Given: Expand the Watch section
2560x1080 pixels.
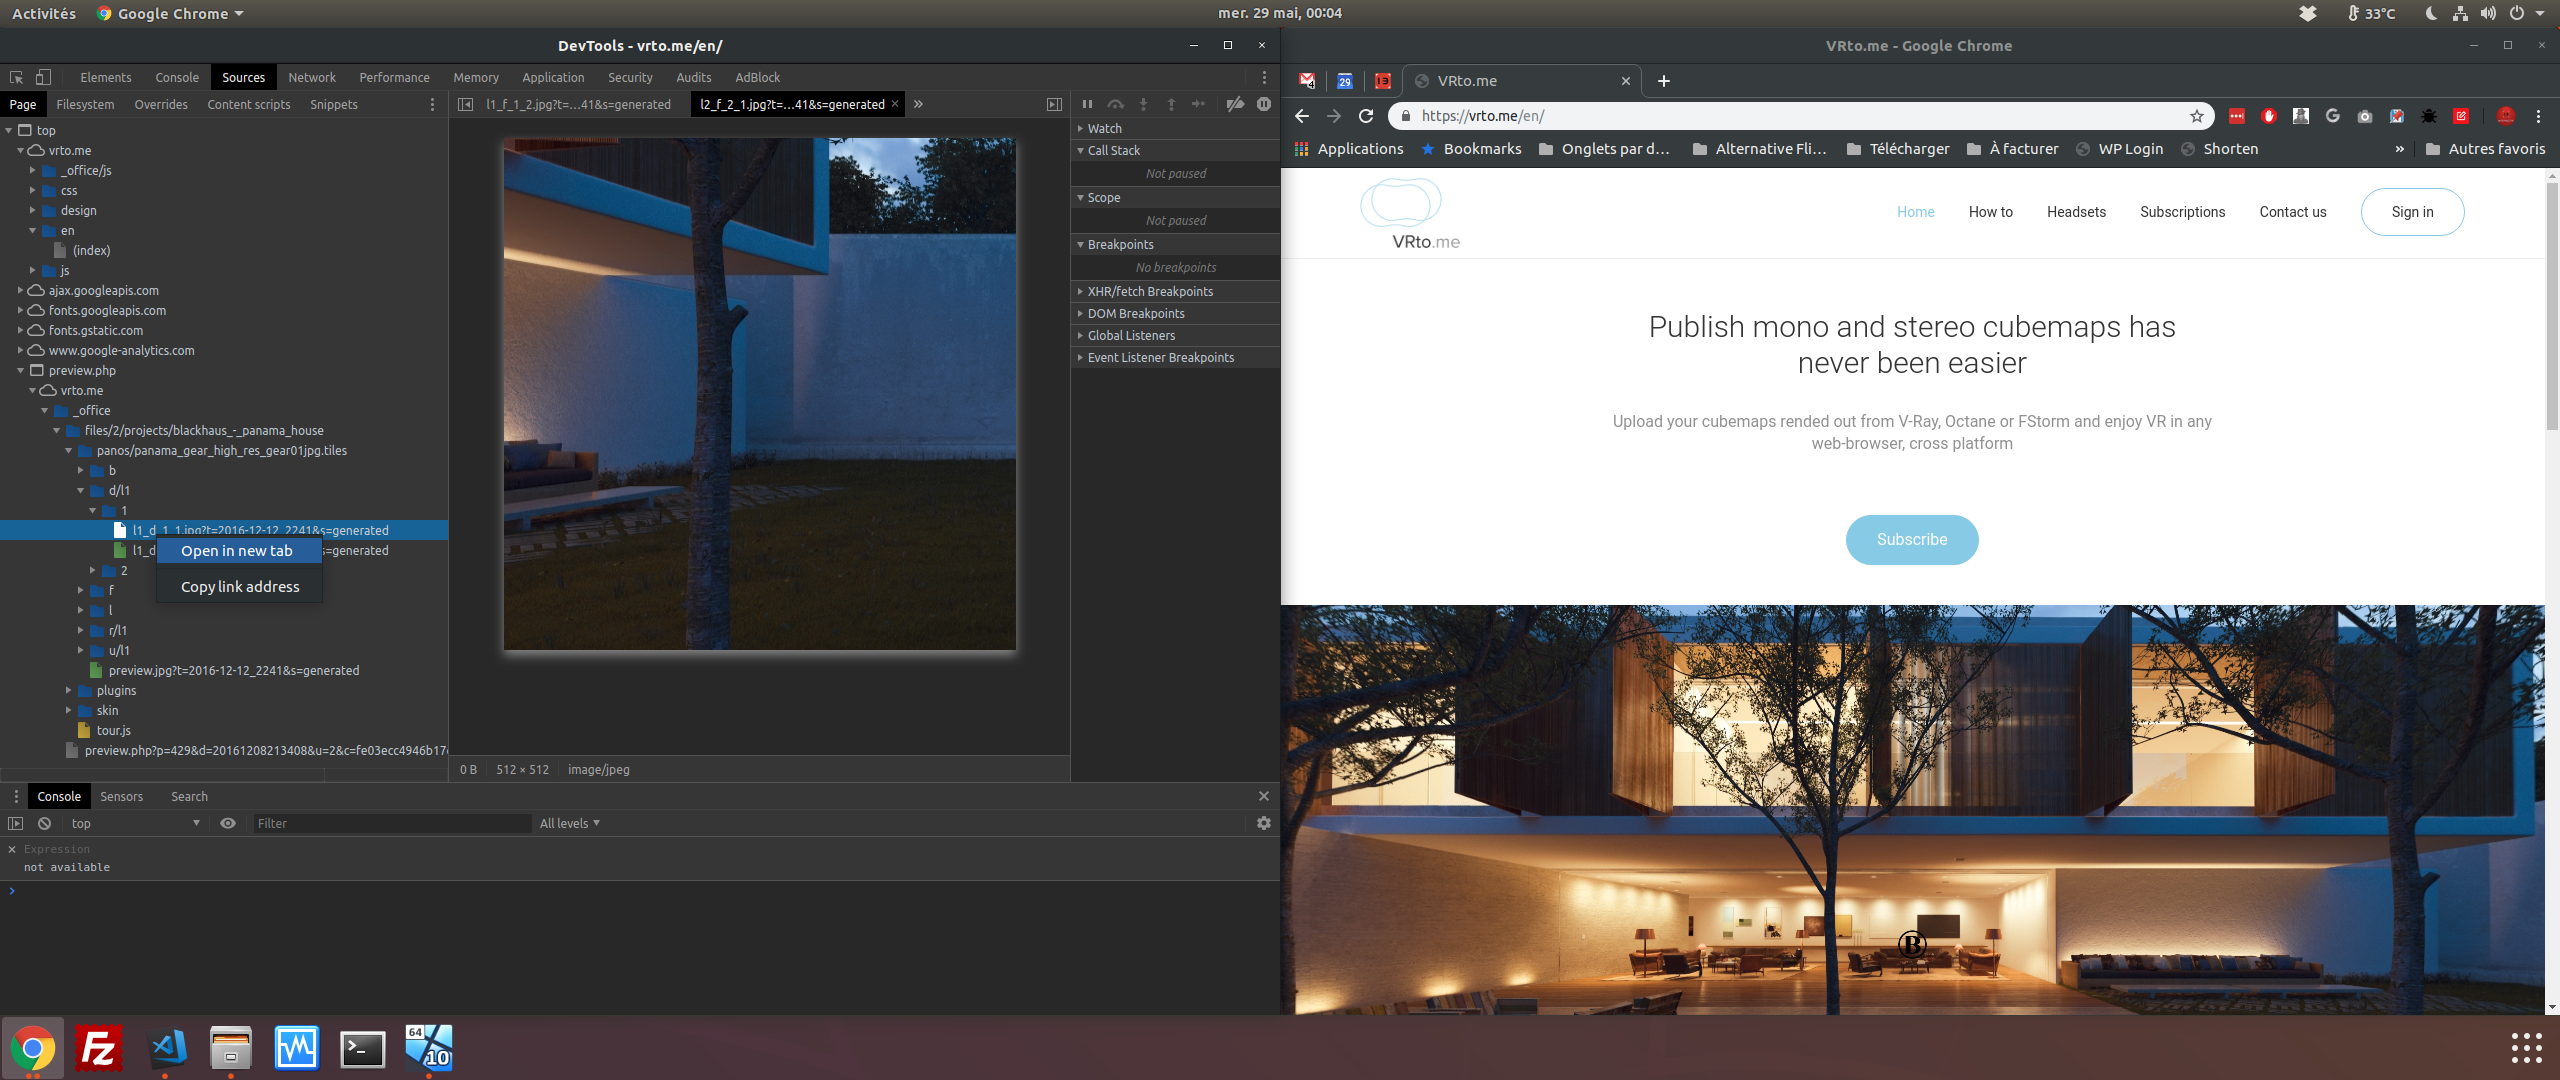Looking at the screenshot, I should tap(1104, 128).
